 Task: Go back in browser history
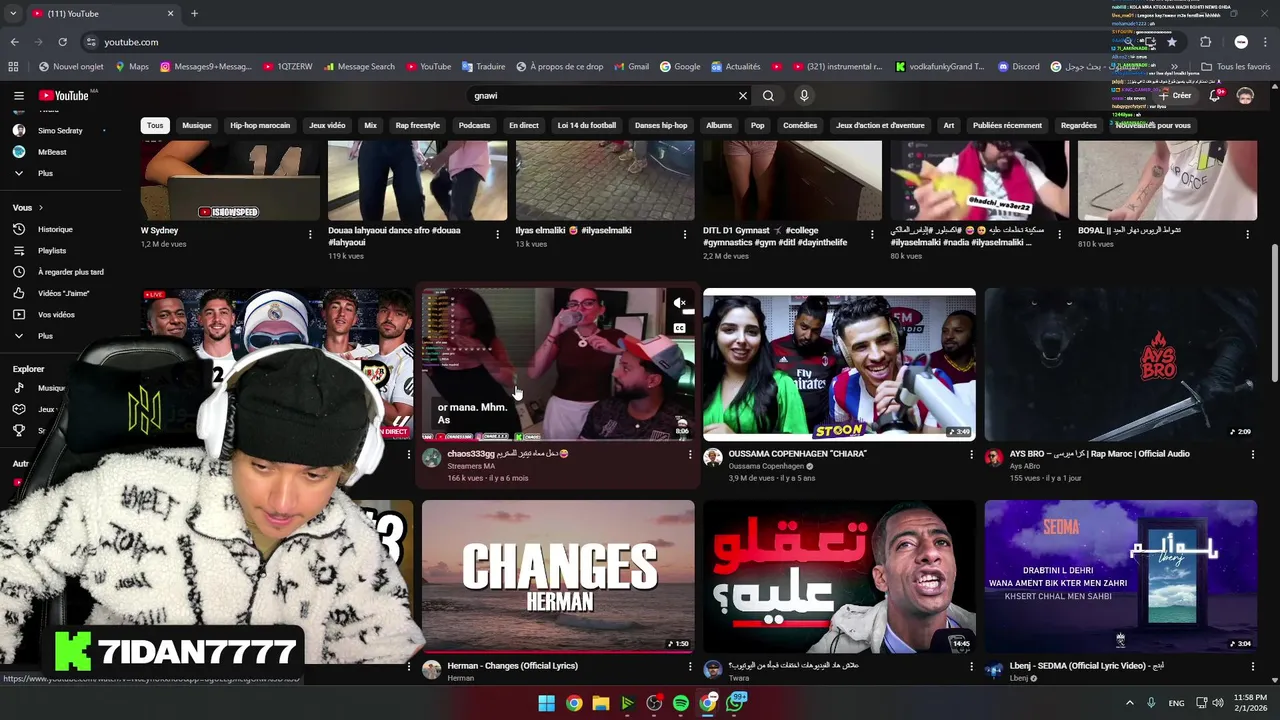14,42
